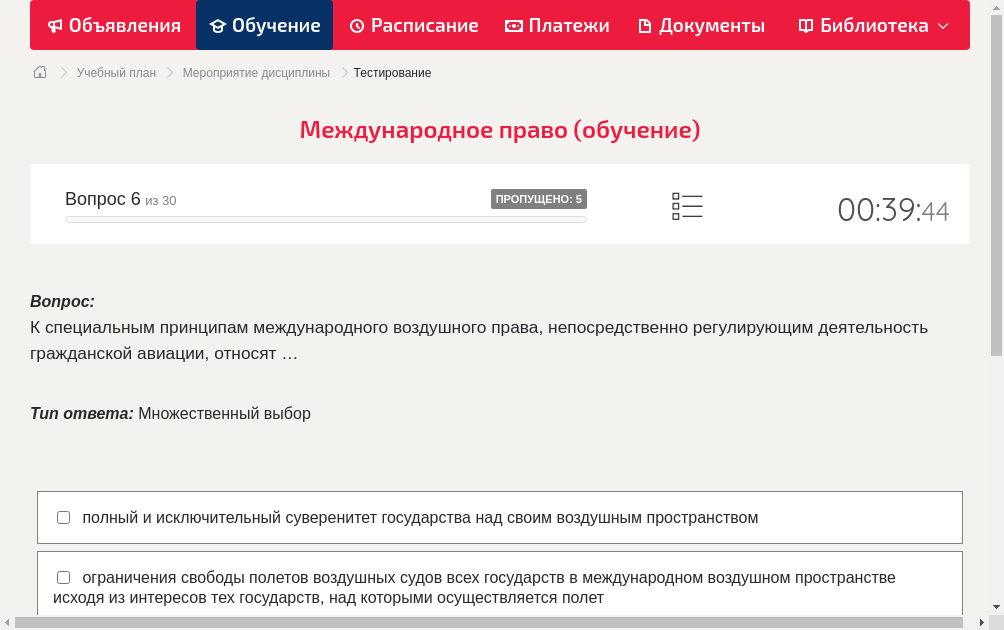Click the test progress bar
Image resolution: width=1004 pixels, height=630 pixels.
pos(325,219)
